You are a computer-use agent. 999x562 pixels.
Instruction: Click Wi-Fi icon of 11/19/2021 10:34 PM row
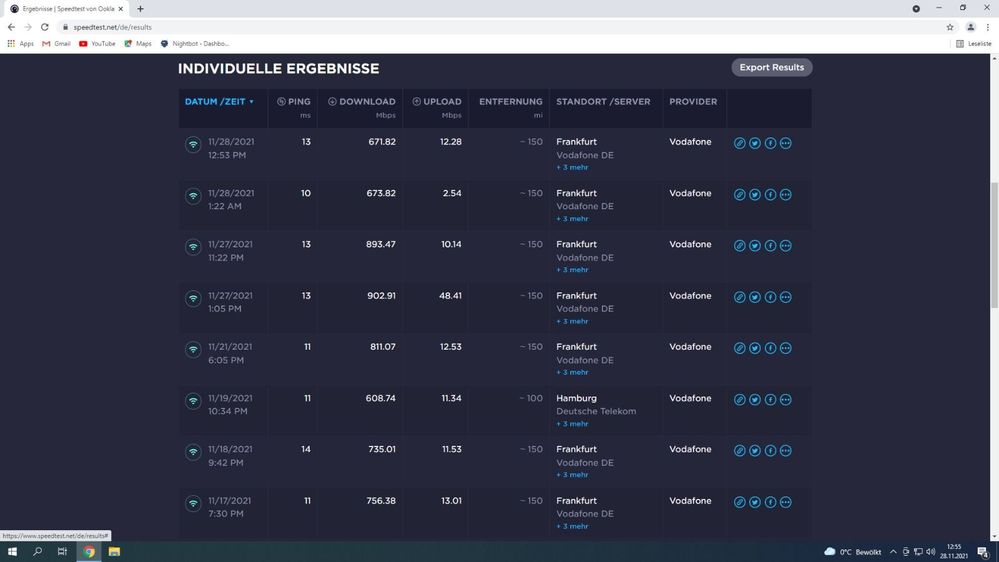(193, 401)
